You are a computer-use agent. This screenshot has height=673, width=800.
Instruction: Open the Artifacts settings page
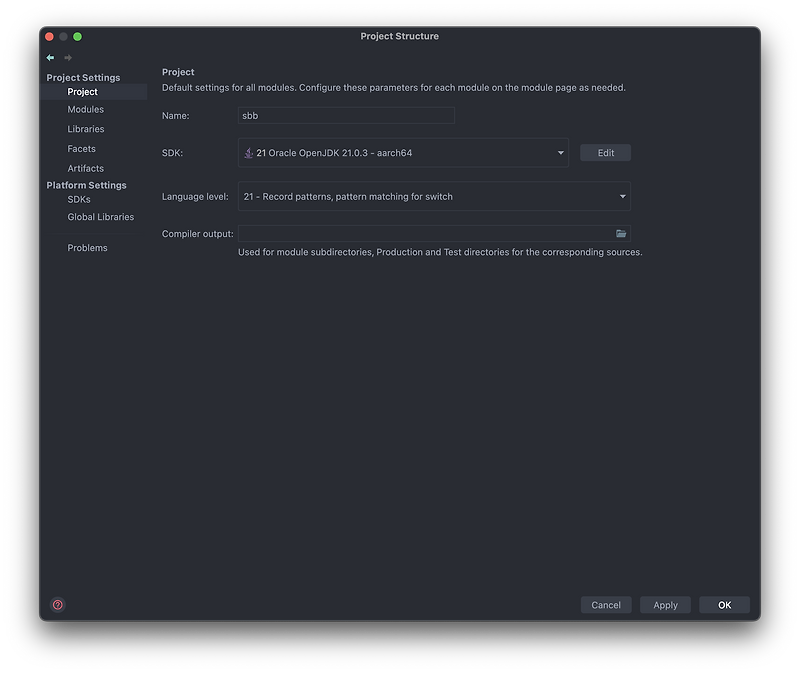pyautogui.click(x=85, y=168)
